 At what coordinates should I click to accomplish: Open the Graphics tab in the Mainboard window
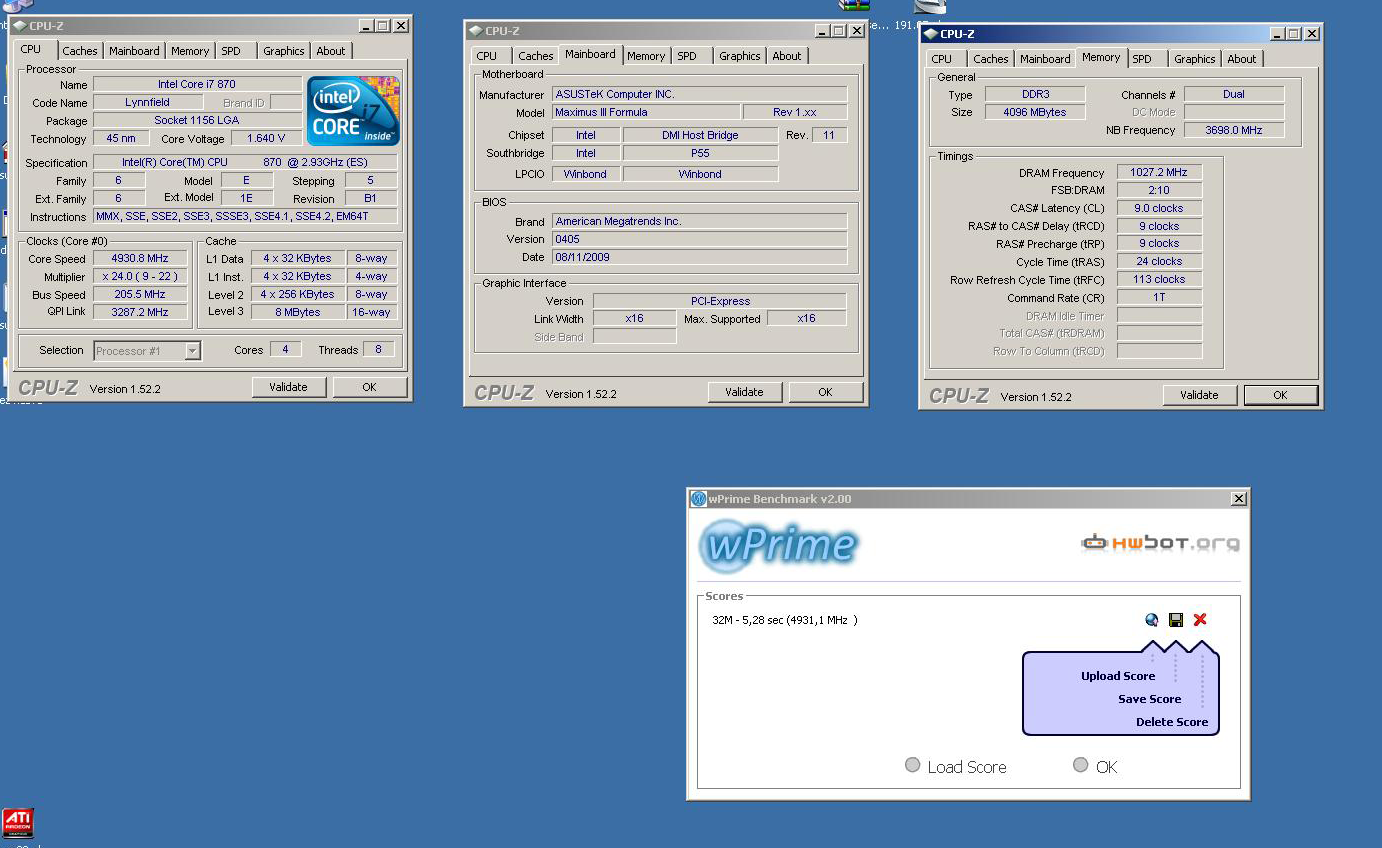point(740,56)
